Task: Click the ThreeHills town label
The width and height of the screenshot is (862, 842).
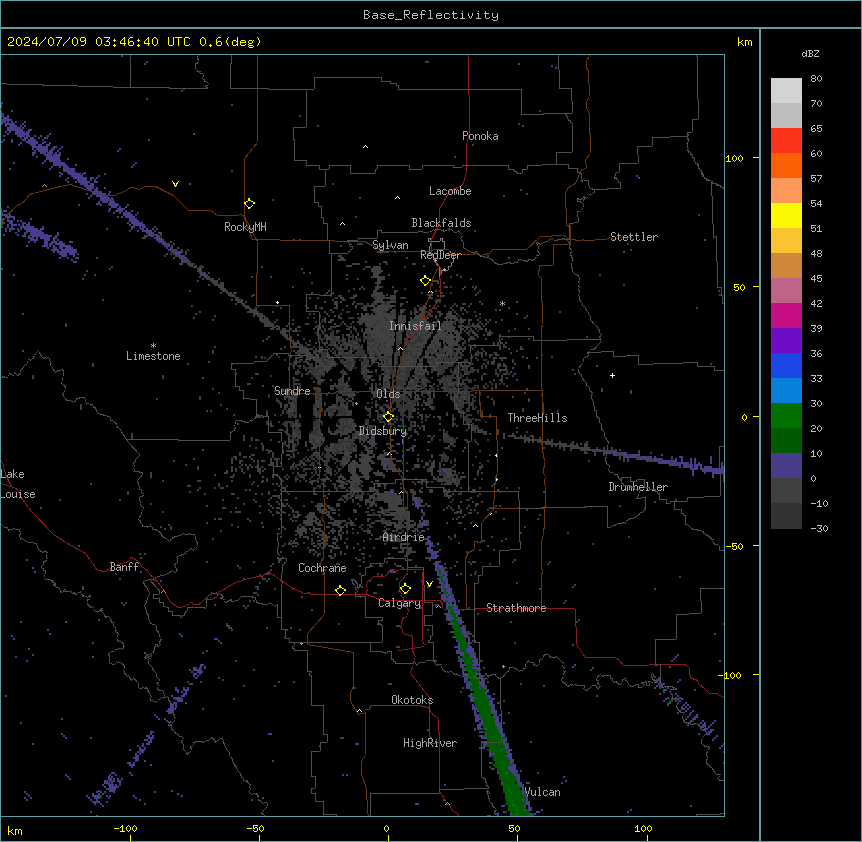Action: [x=537, y=418]
